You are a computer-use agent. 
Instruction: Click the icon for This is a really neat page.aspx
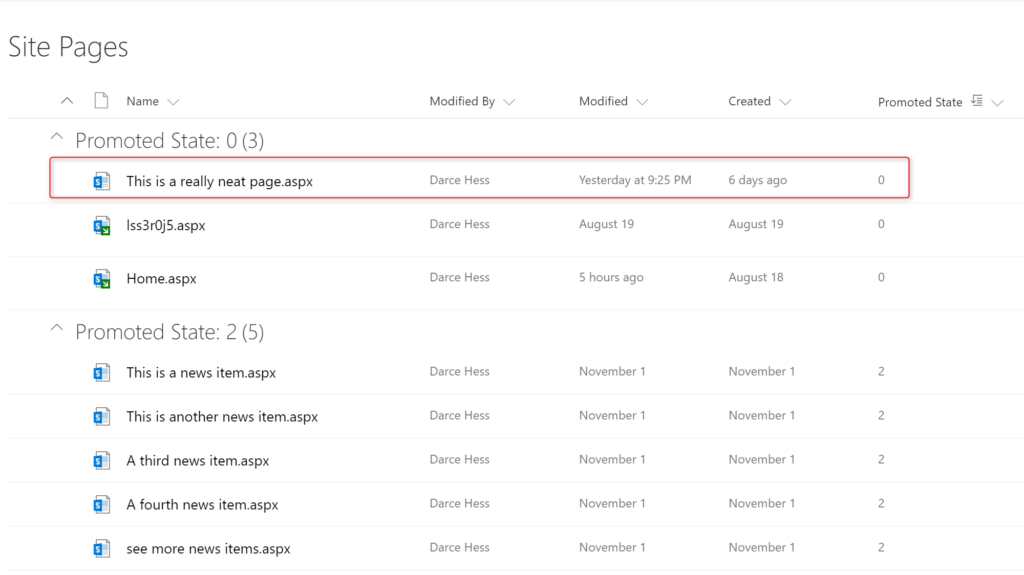click(x=101, y=181)
